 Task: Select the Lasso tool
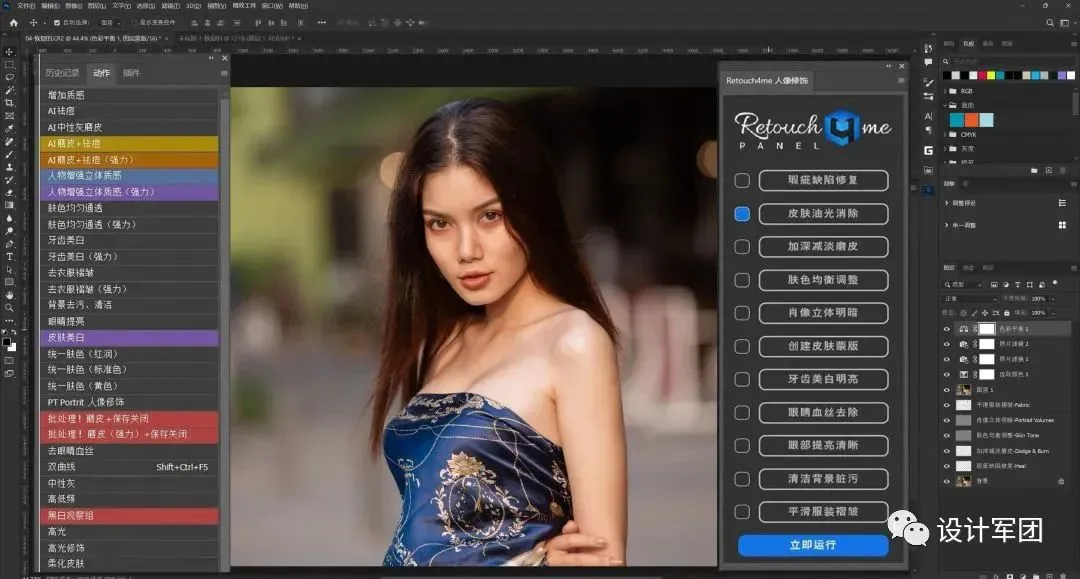[9, 77]
